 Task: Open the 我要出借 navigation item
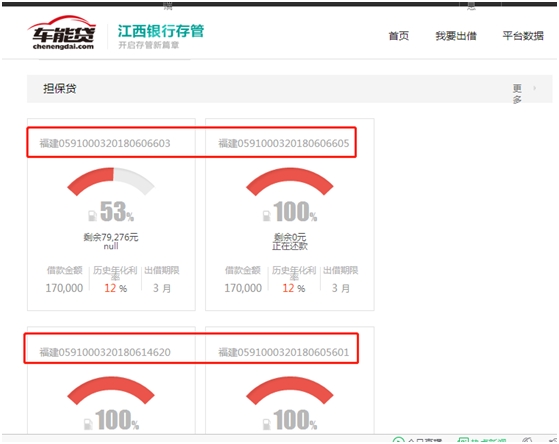[x=456, y=36]
